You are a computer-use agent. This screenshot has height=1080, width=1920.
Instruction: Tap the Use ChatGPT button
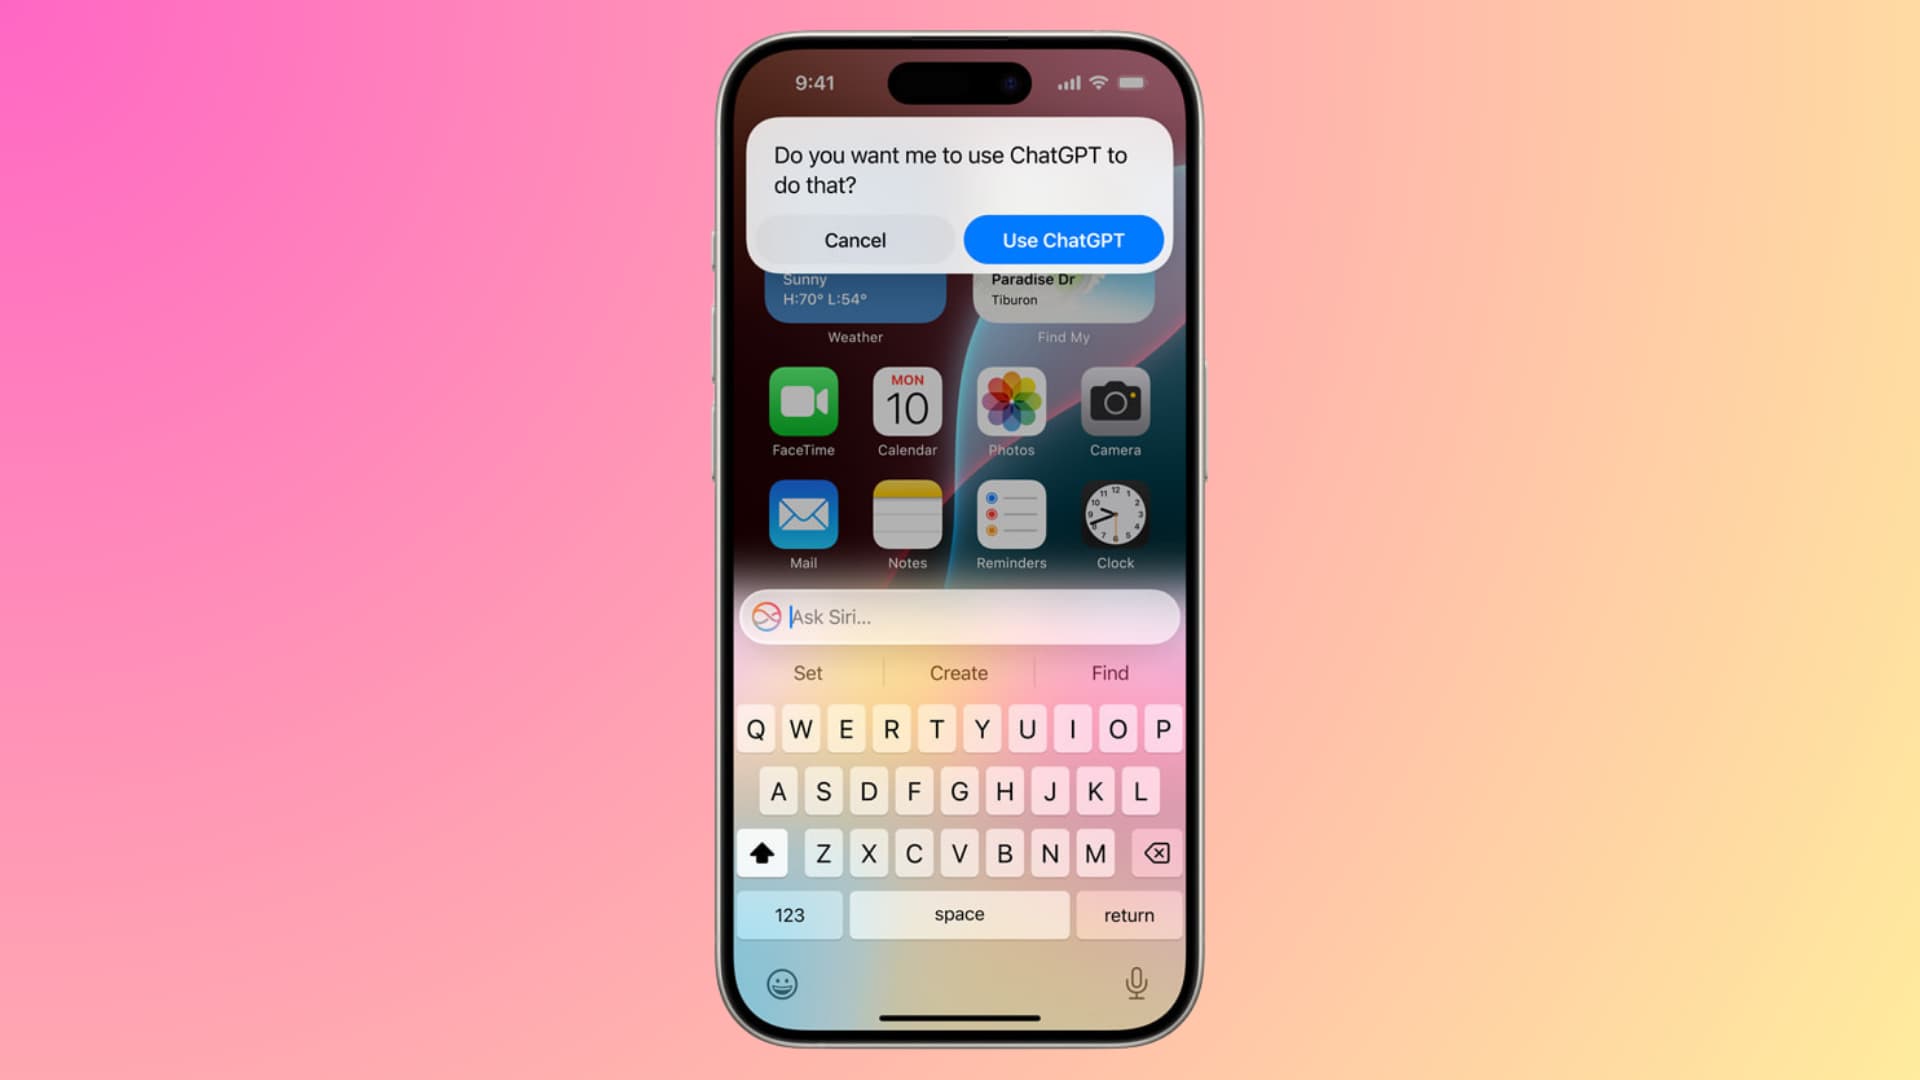click(x=1064, y=239)
